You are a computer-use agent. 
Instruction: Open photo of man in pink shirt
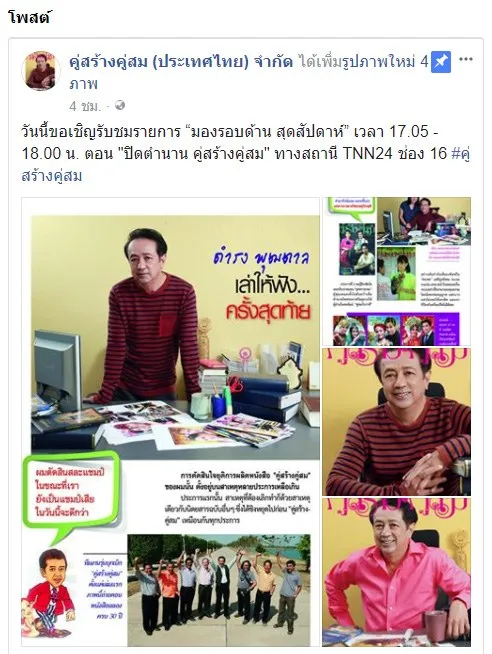click(x=397, y=572)
